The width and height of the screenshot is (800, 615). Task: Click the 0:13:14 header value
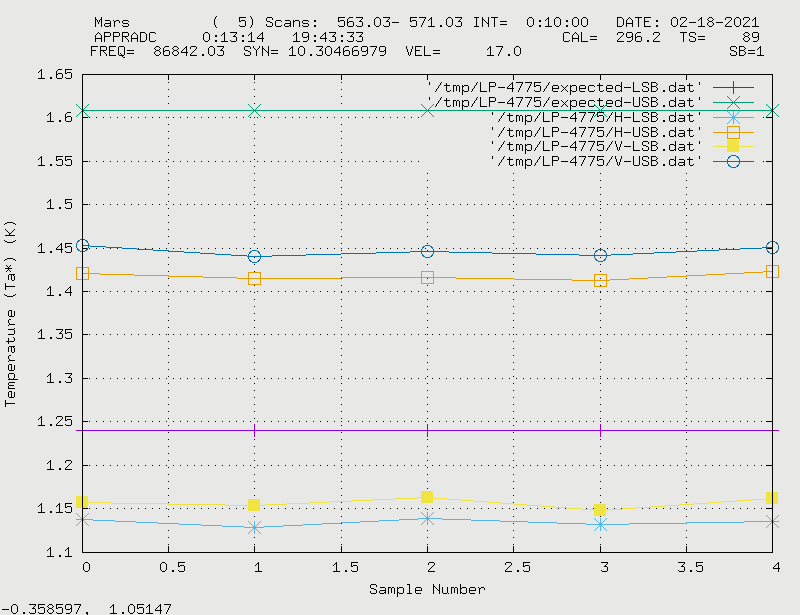233,37
